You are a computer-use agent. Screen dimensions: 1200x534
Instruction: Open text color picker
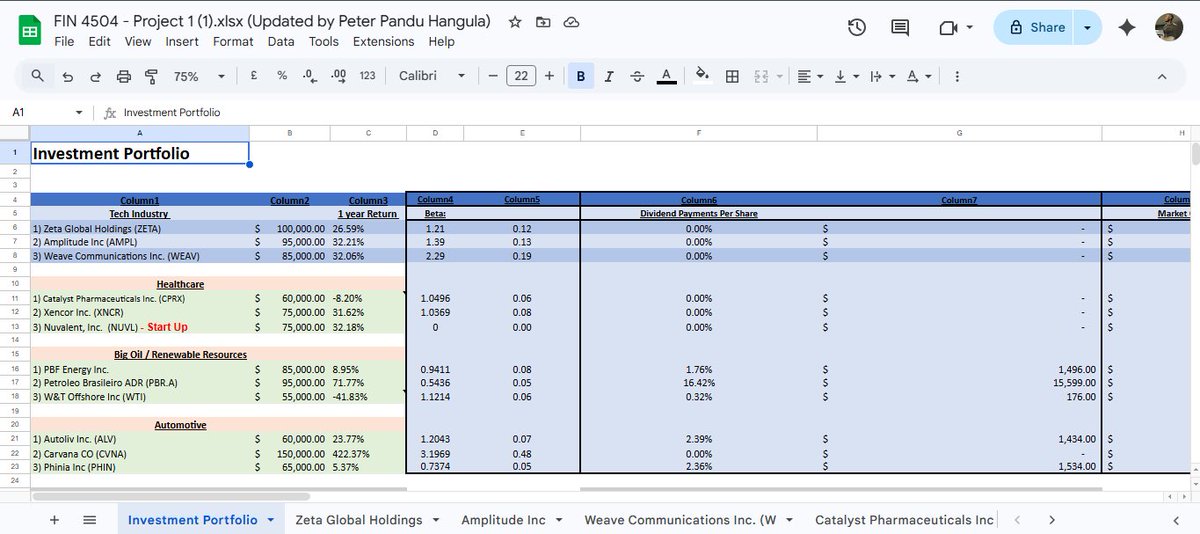pos(666,76)
